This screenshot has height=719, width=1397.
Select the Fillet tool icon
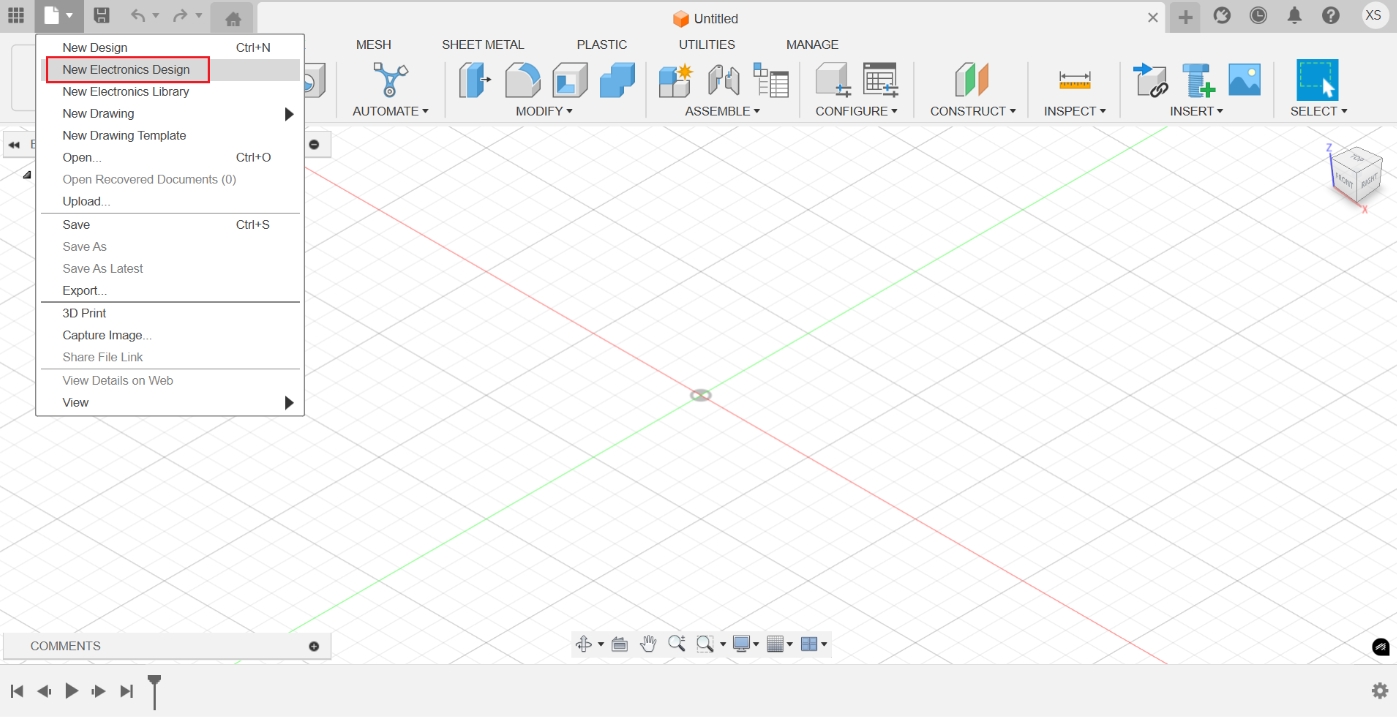click(522, 80)
